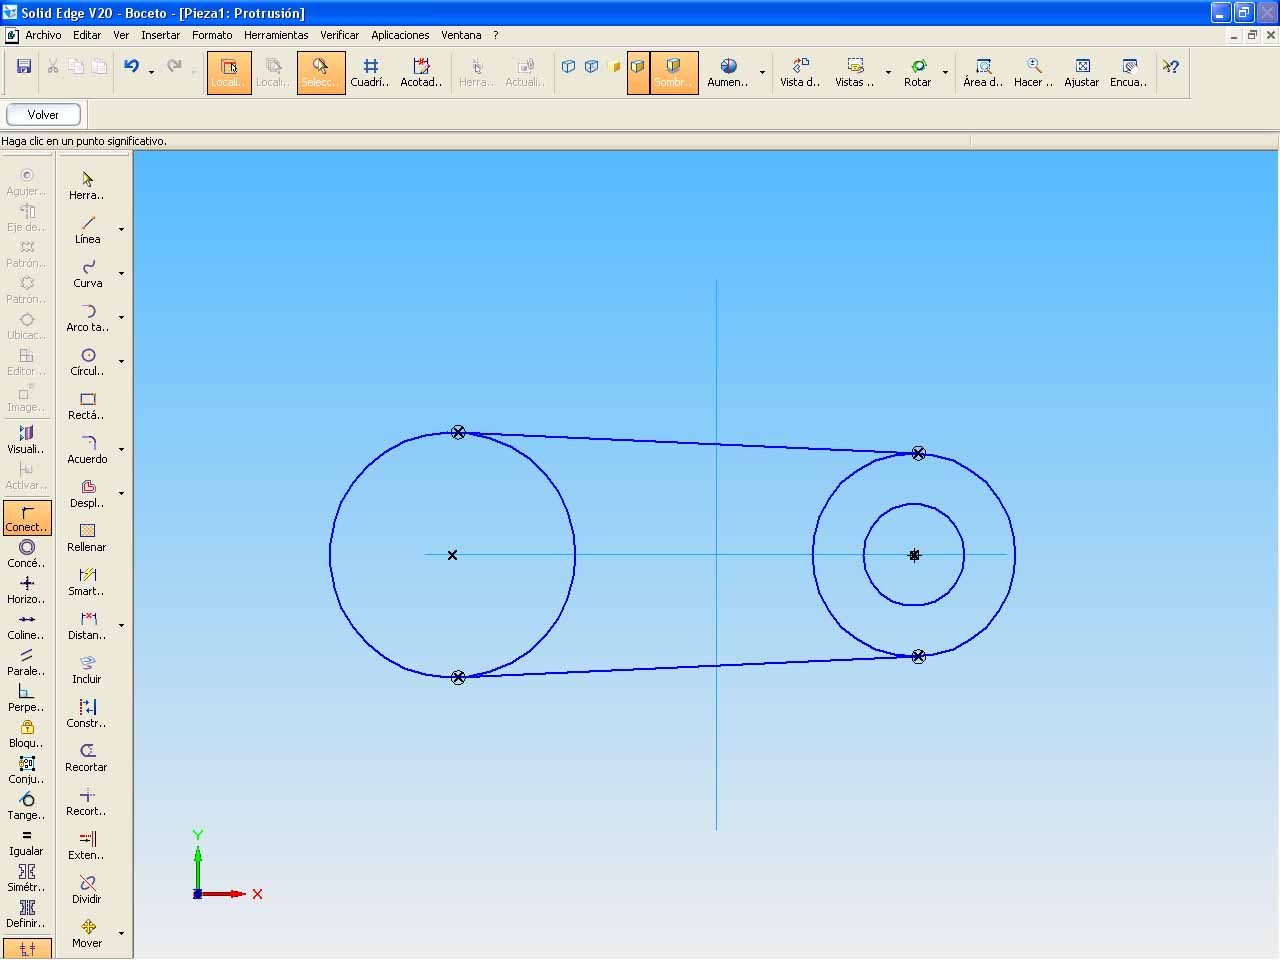Fit the view with Ajustar
1280x960 pixels.
click(1081, 73)
